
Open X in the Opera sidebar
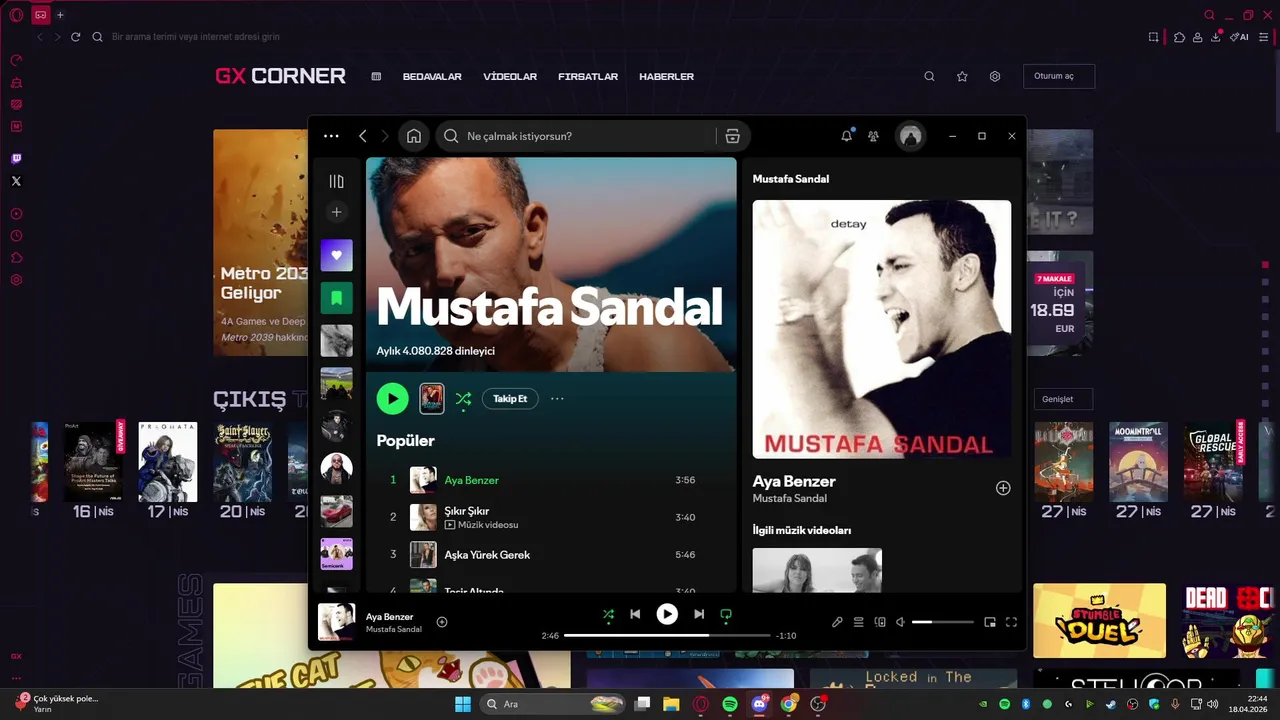[16, 181]
